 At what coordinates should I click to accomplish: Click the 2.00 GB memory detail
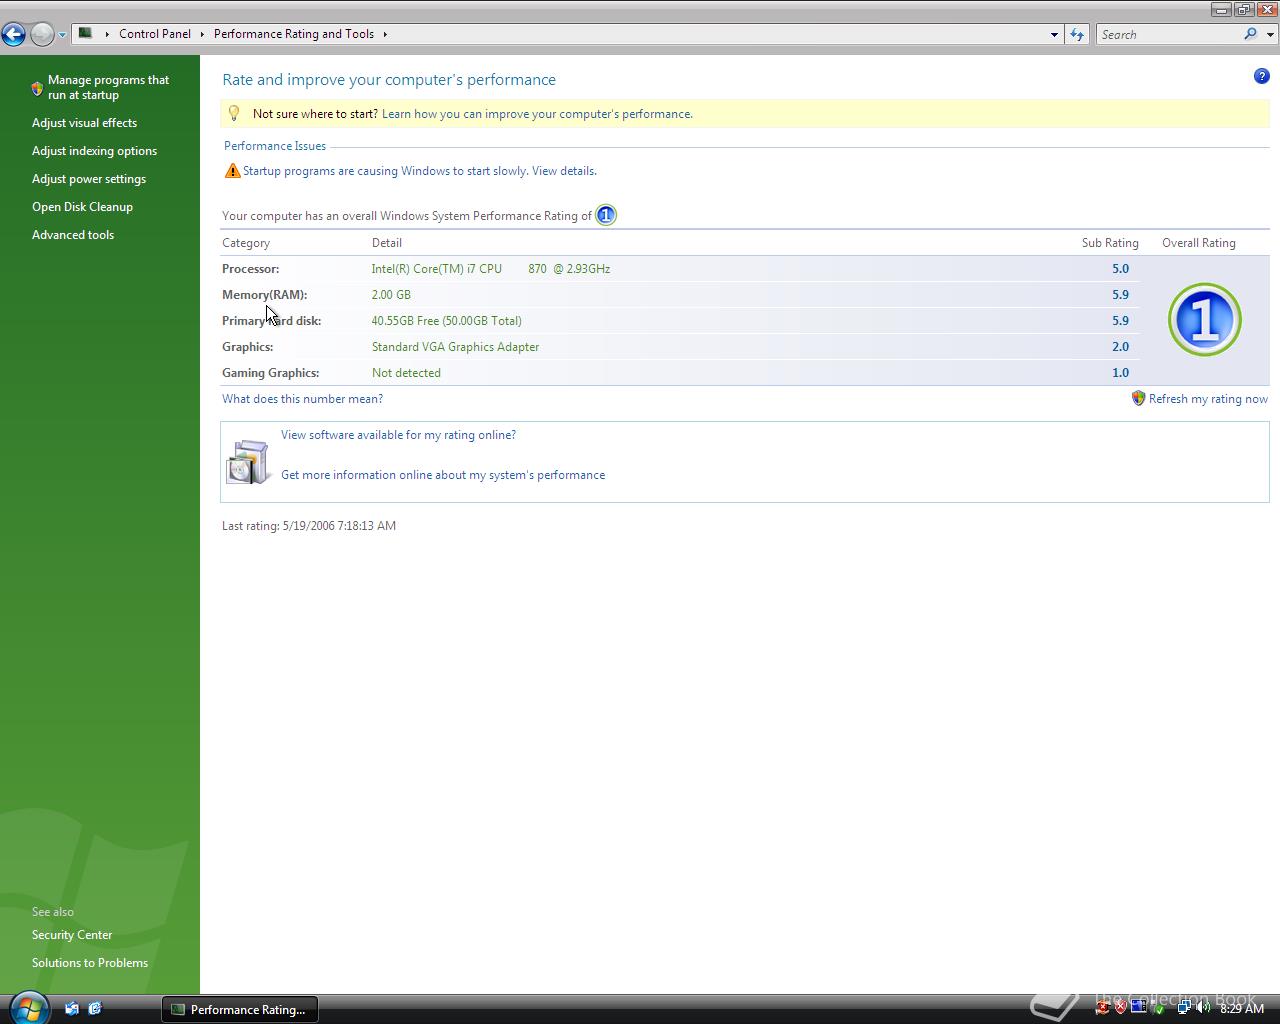click(x=391, y=295)
